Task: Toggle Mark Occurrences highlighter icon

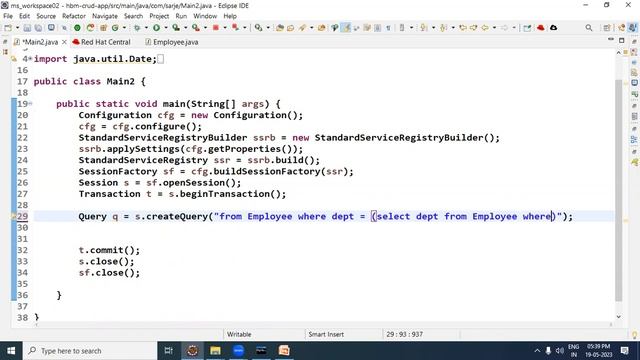Action: pyautogui.click(x=346, y=28)
